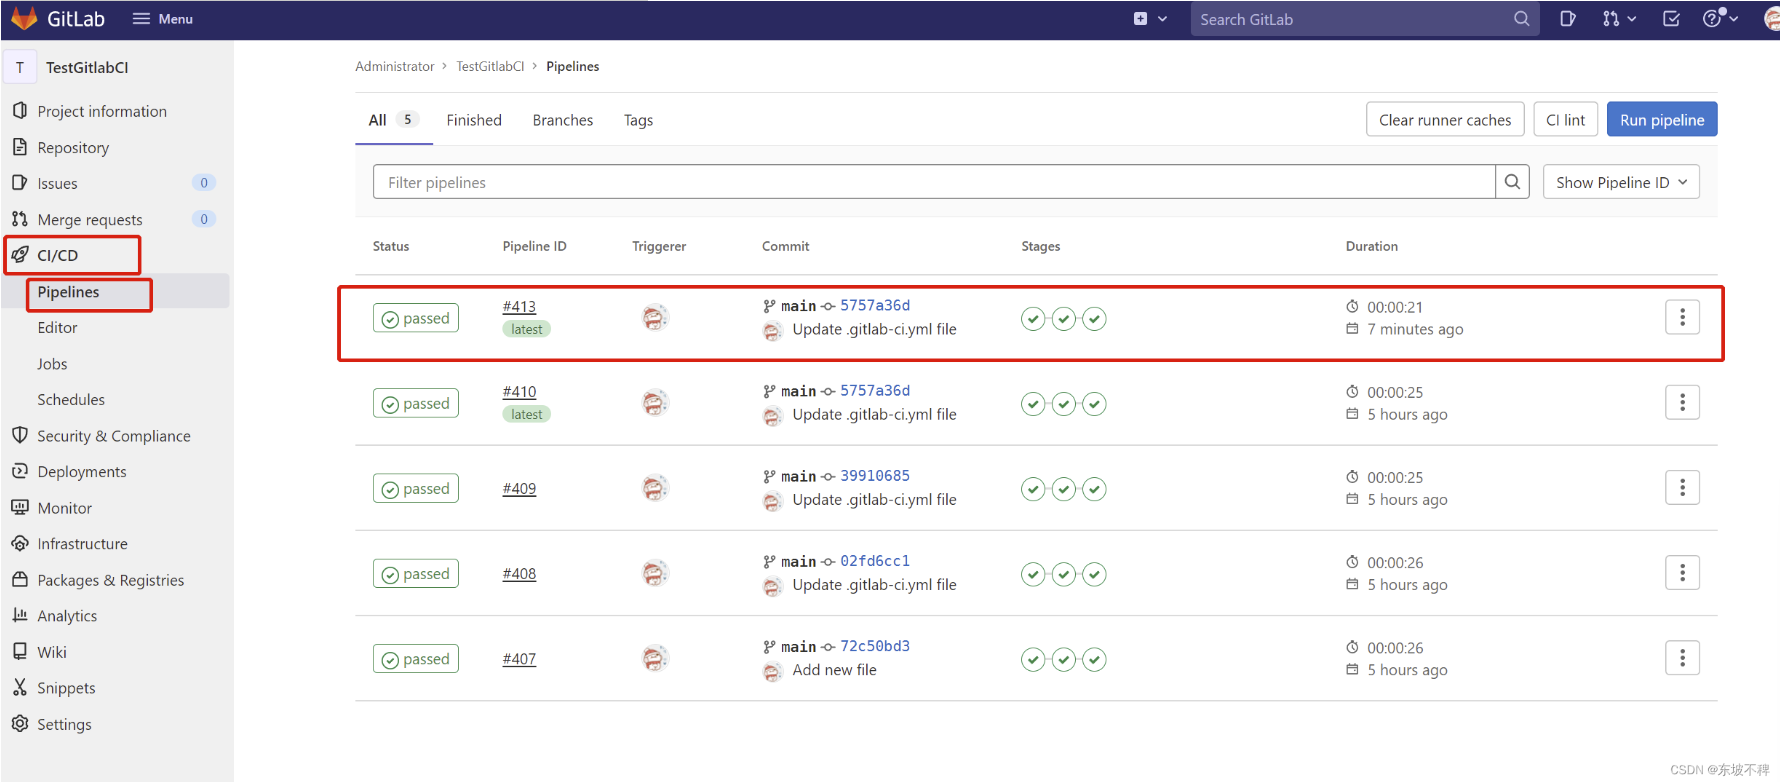This screenshot has width=1780, height=782.
Task: Open the Issues icon in top bar
Action: tap(1567, 19)
